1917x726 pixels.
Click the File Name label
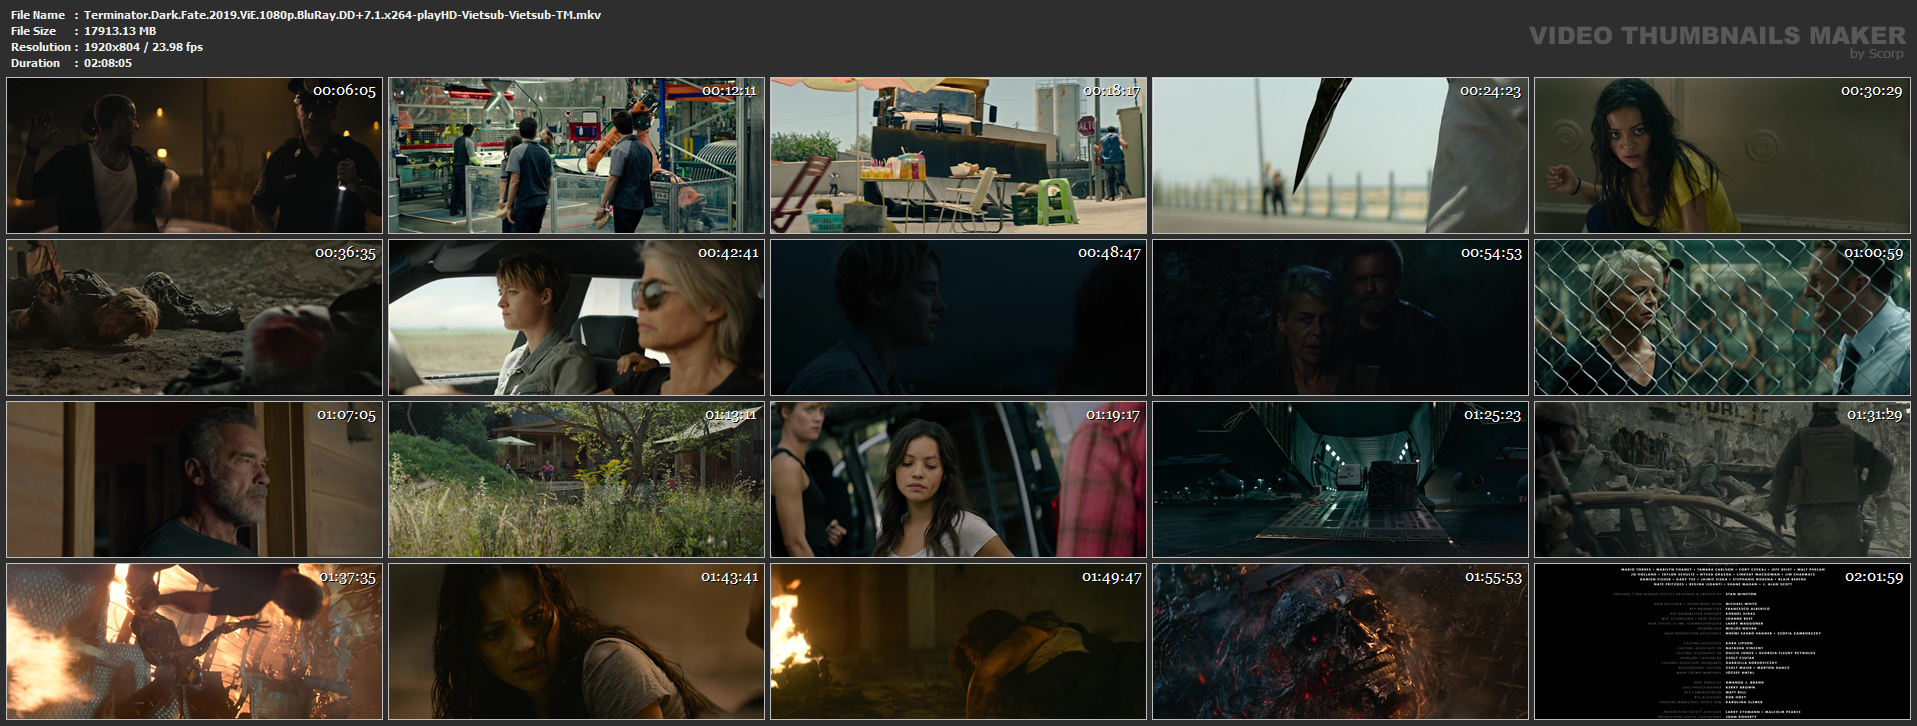[x=38, y=15]
